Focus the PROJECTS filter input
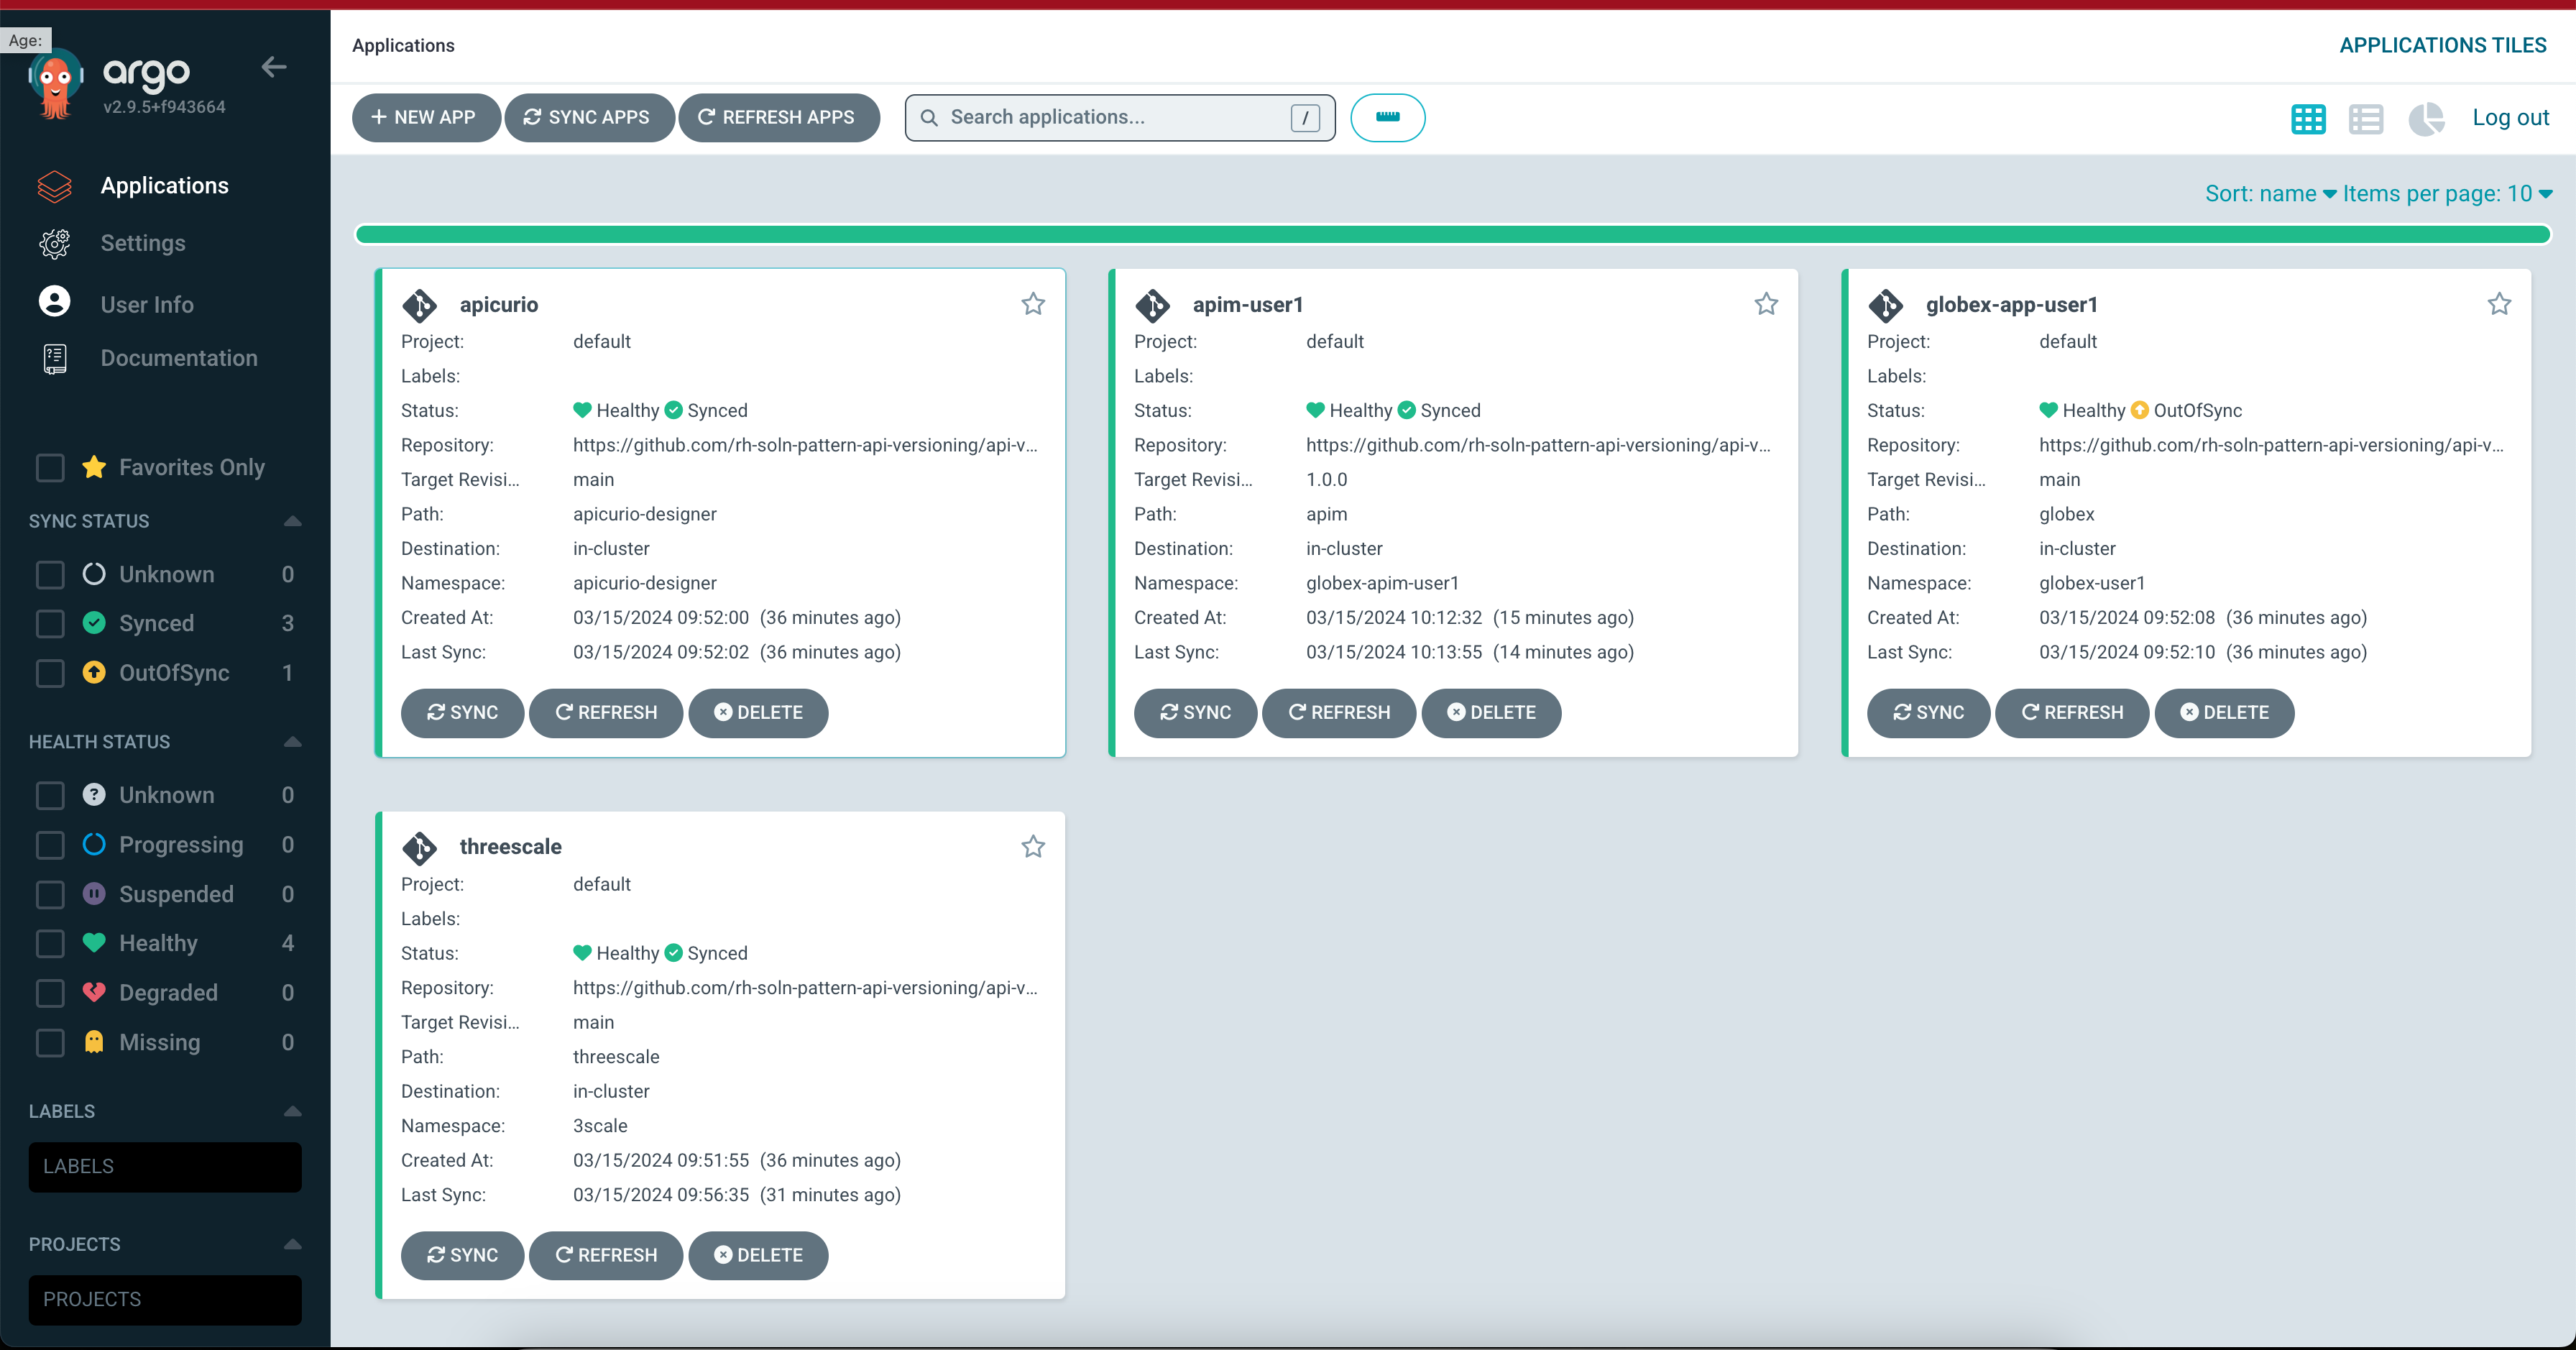This screenshot has height=1350, width=2576. [165, 1300]
